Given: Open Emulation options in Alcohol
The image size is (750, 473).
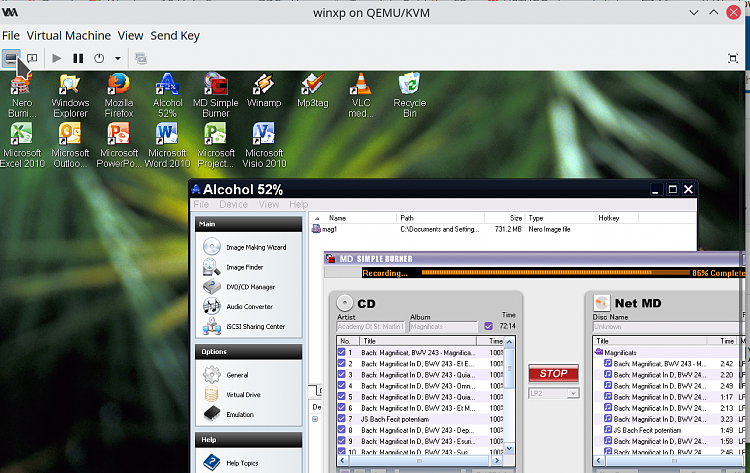Looking at the screenshot, I should [x=229, y=414].
